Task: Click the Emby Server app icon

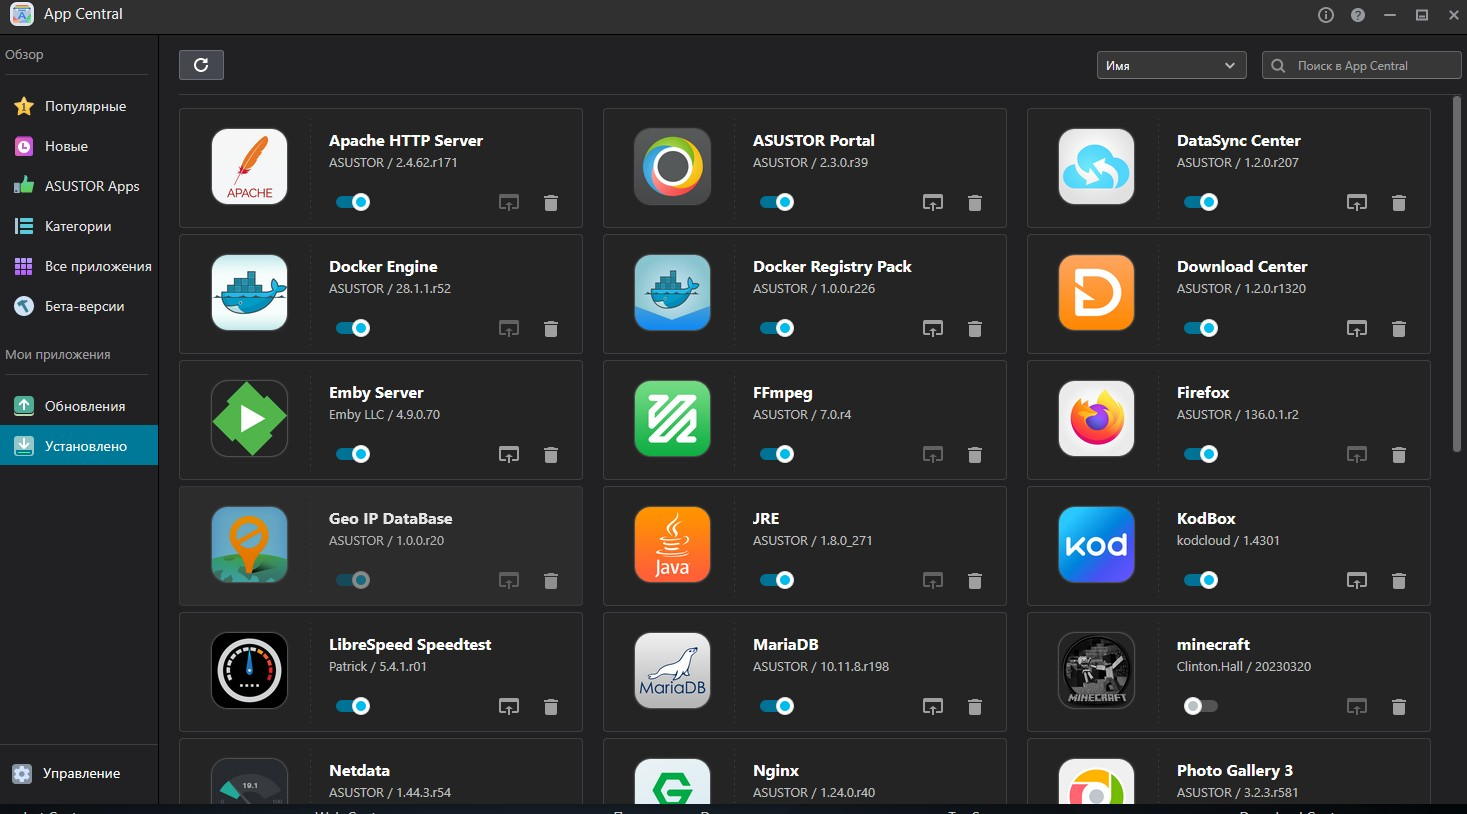Action: click(249, 419)
